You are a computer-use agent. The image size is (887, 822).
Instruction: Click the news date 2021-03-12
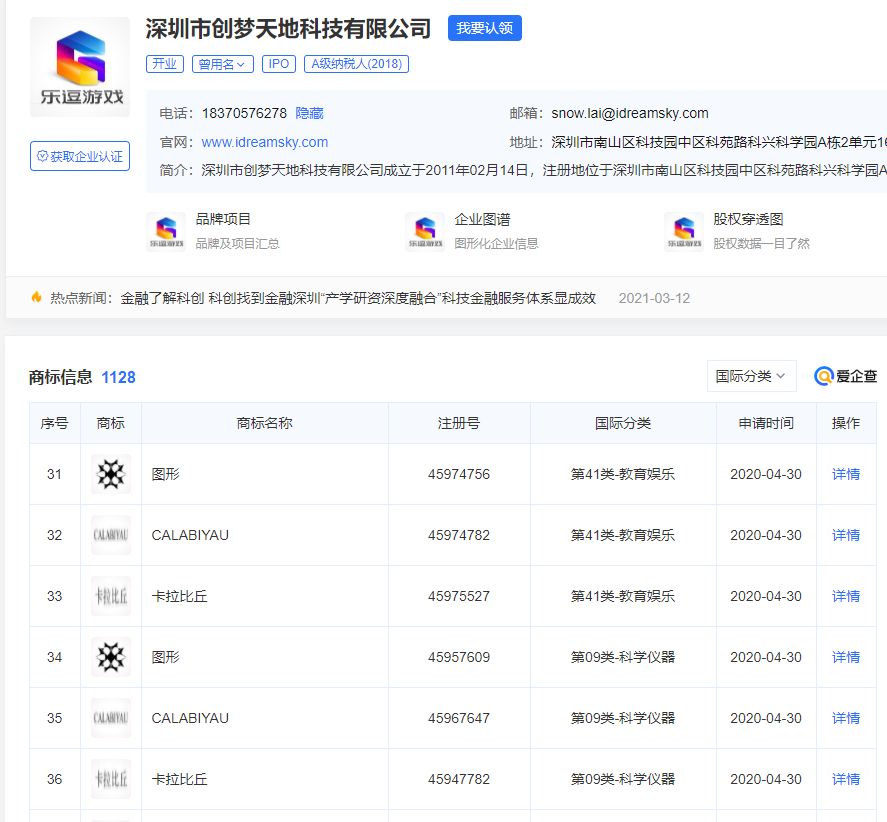[x=655, y=298]
